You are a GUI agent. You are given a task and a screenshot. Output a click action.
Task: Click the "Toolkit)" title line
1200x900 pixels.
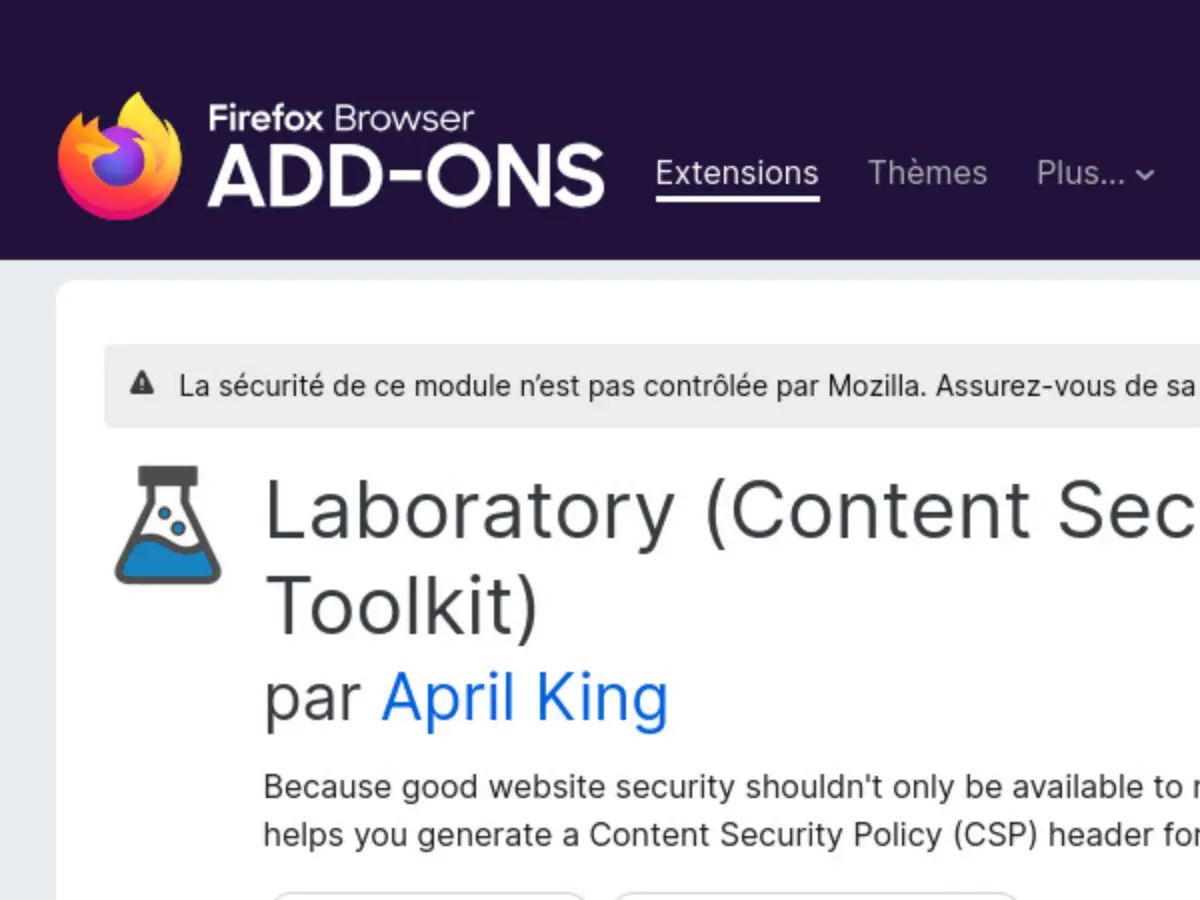tap(402, 606)
